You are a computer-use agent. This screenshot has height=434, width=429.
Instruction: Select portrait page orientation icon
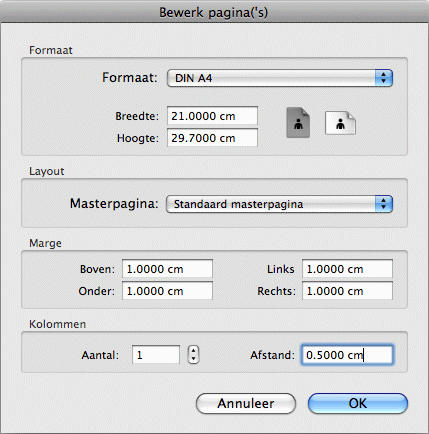point(298,123)
